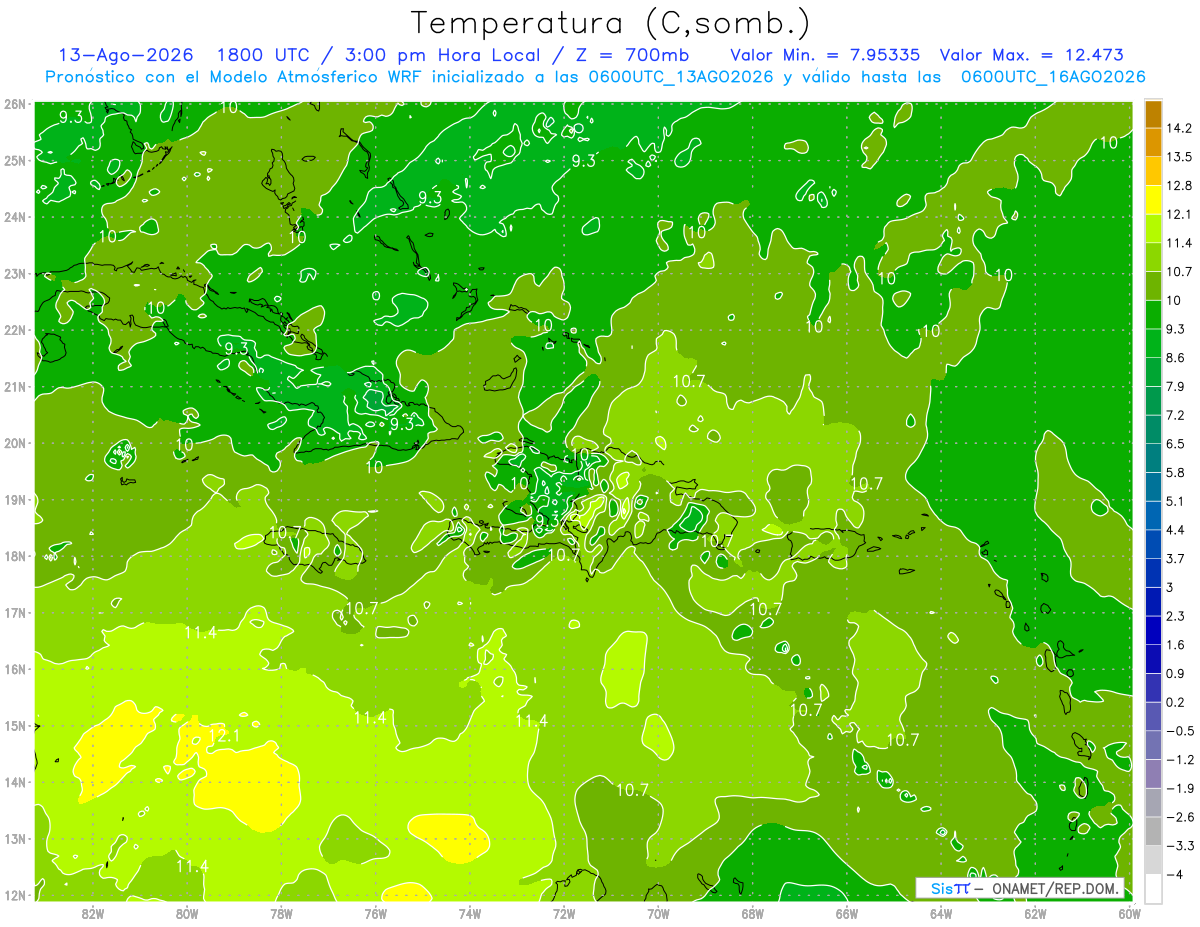Click the "7.9" color scale label

[1176, 387]
